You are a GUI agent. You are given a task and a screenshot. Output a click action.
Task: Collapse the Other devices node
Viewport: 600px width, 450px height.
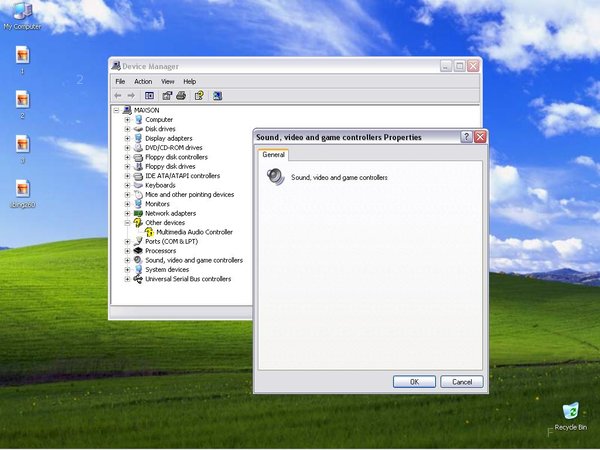pyautogui.click(x=127, y=223)
